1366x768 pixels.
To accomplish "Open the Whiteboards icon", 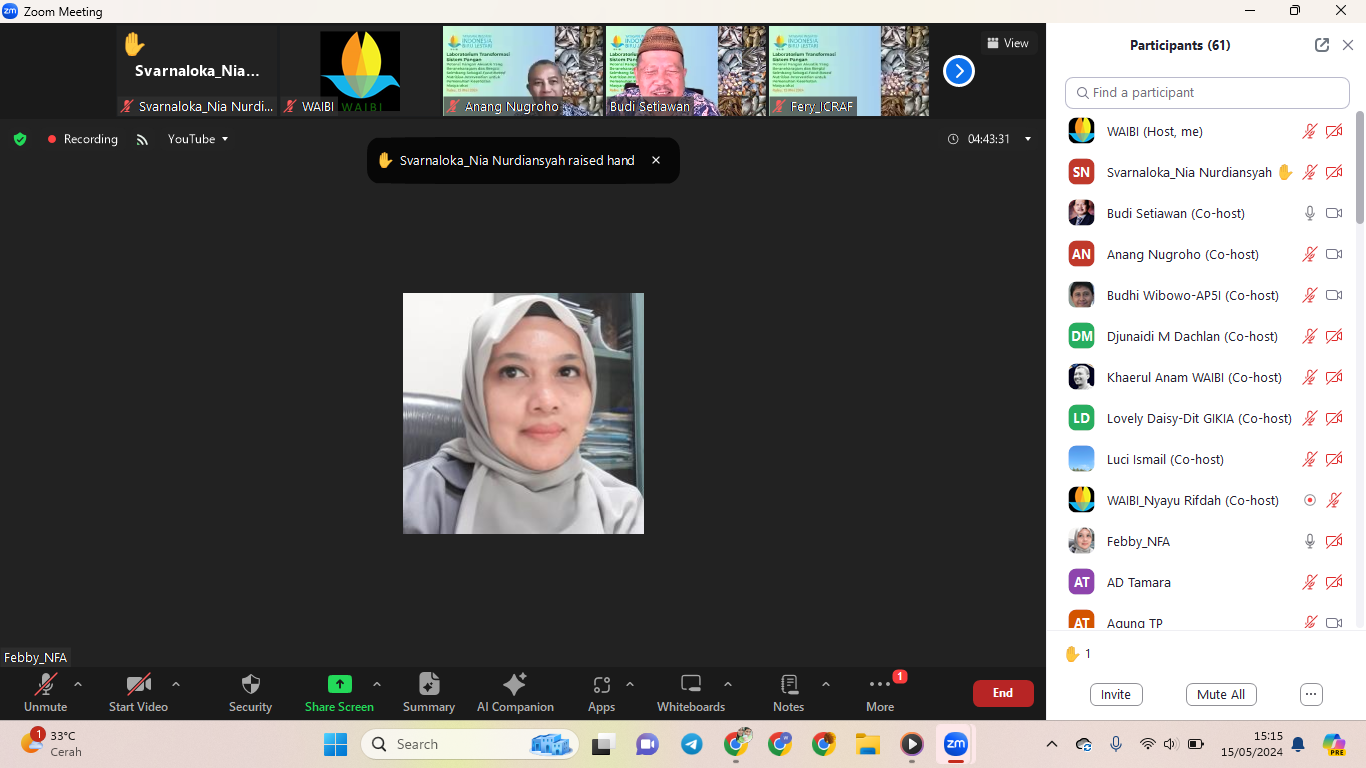I will pyautogui.click(x=690, y=685).
